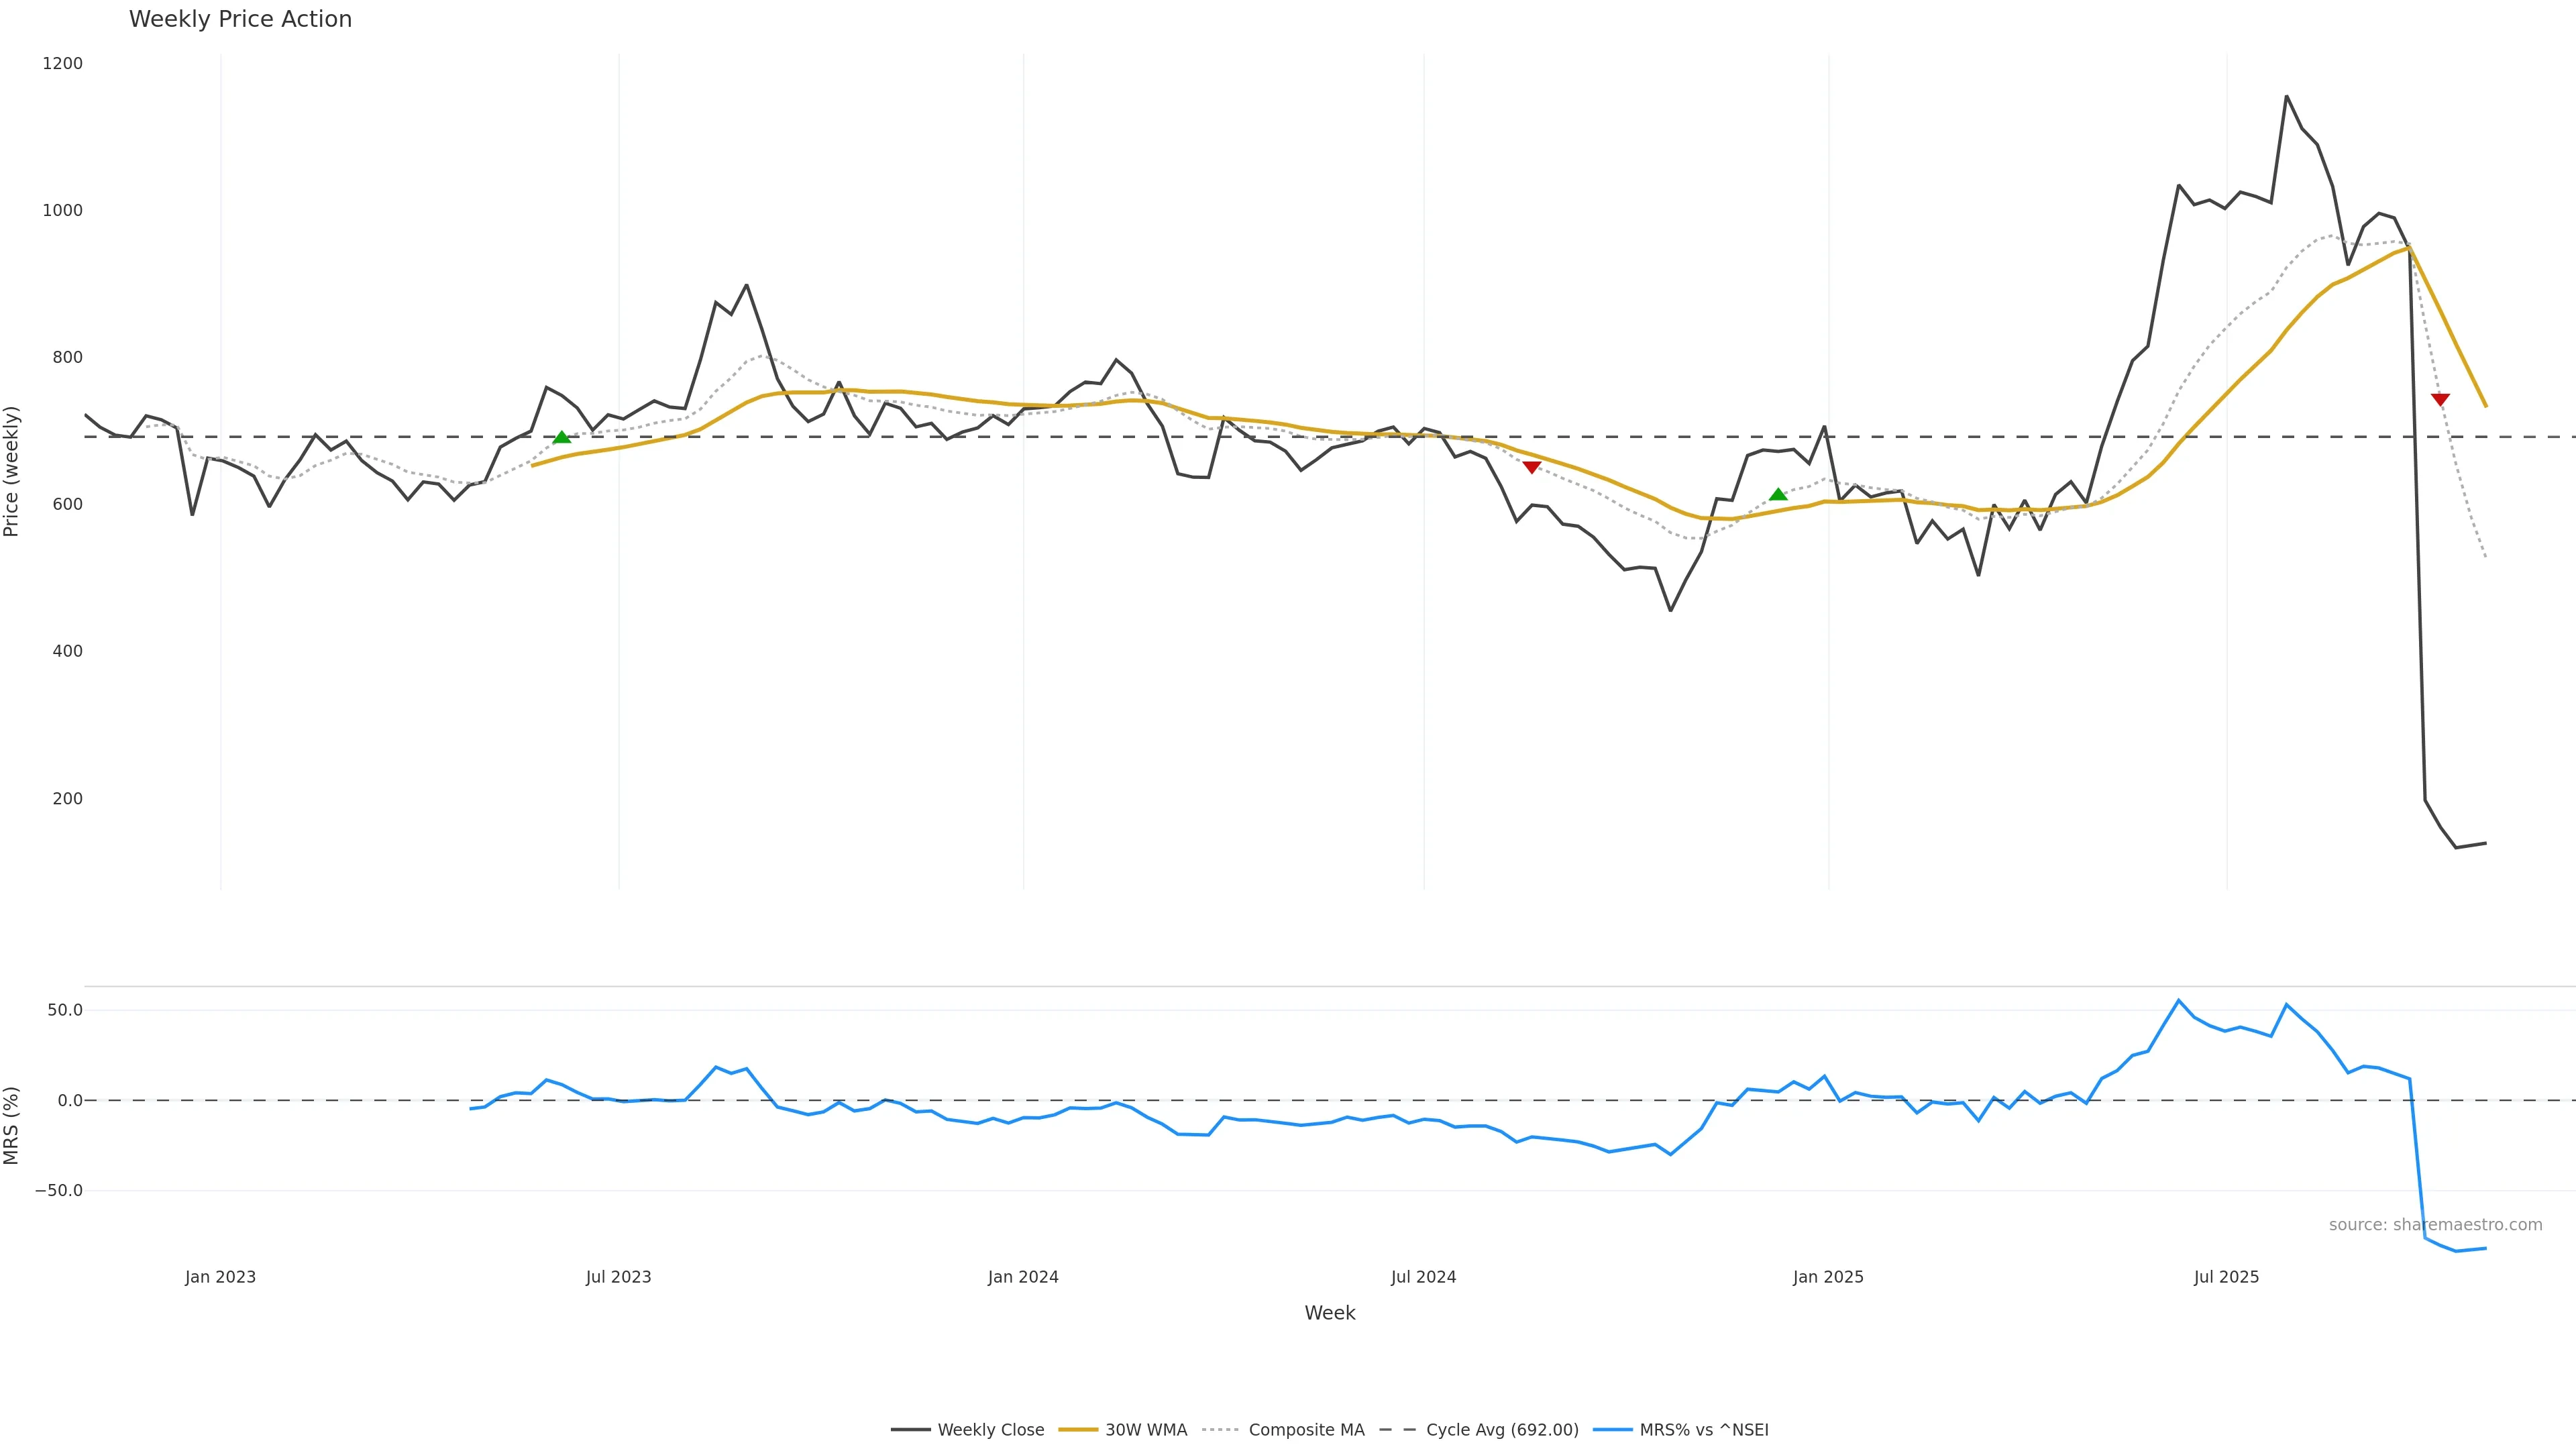Viewport: 2576px width, 1449px height.
Task: Toggle the MRS% vs ^NSEI legend label
Action: 1704,1430
